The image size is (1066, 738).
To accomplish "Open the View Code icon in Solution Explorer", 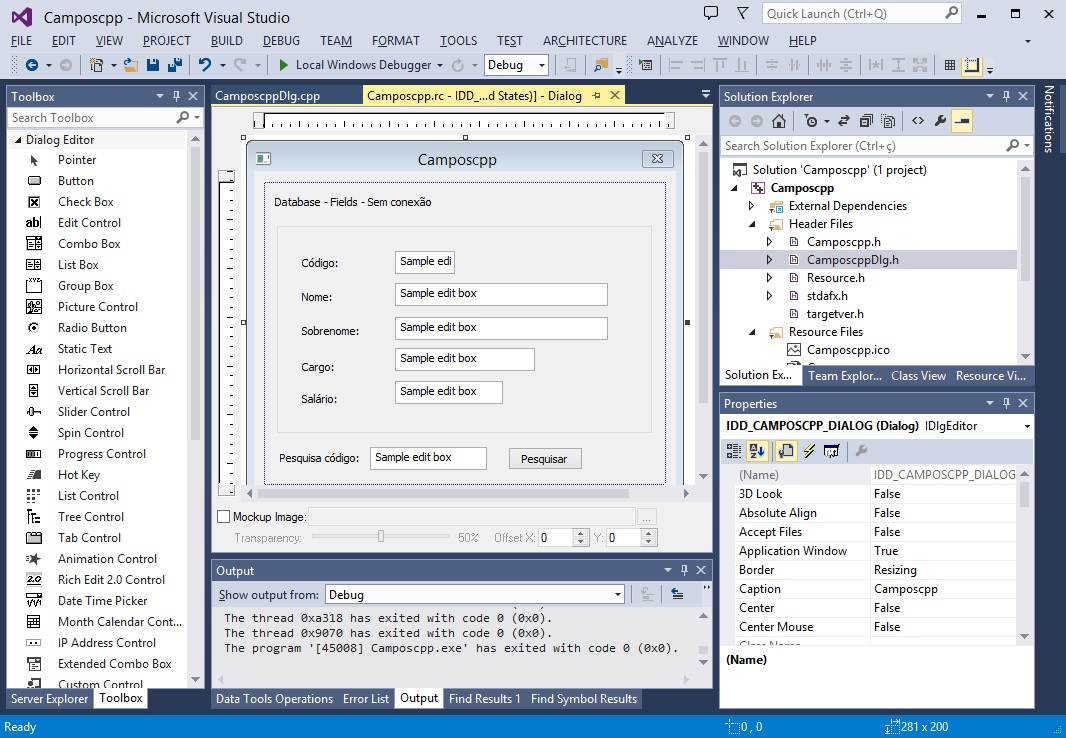I will pos(917,121).
